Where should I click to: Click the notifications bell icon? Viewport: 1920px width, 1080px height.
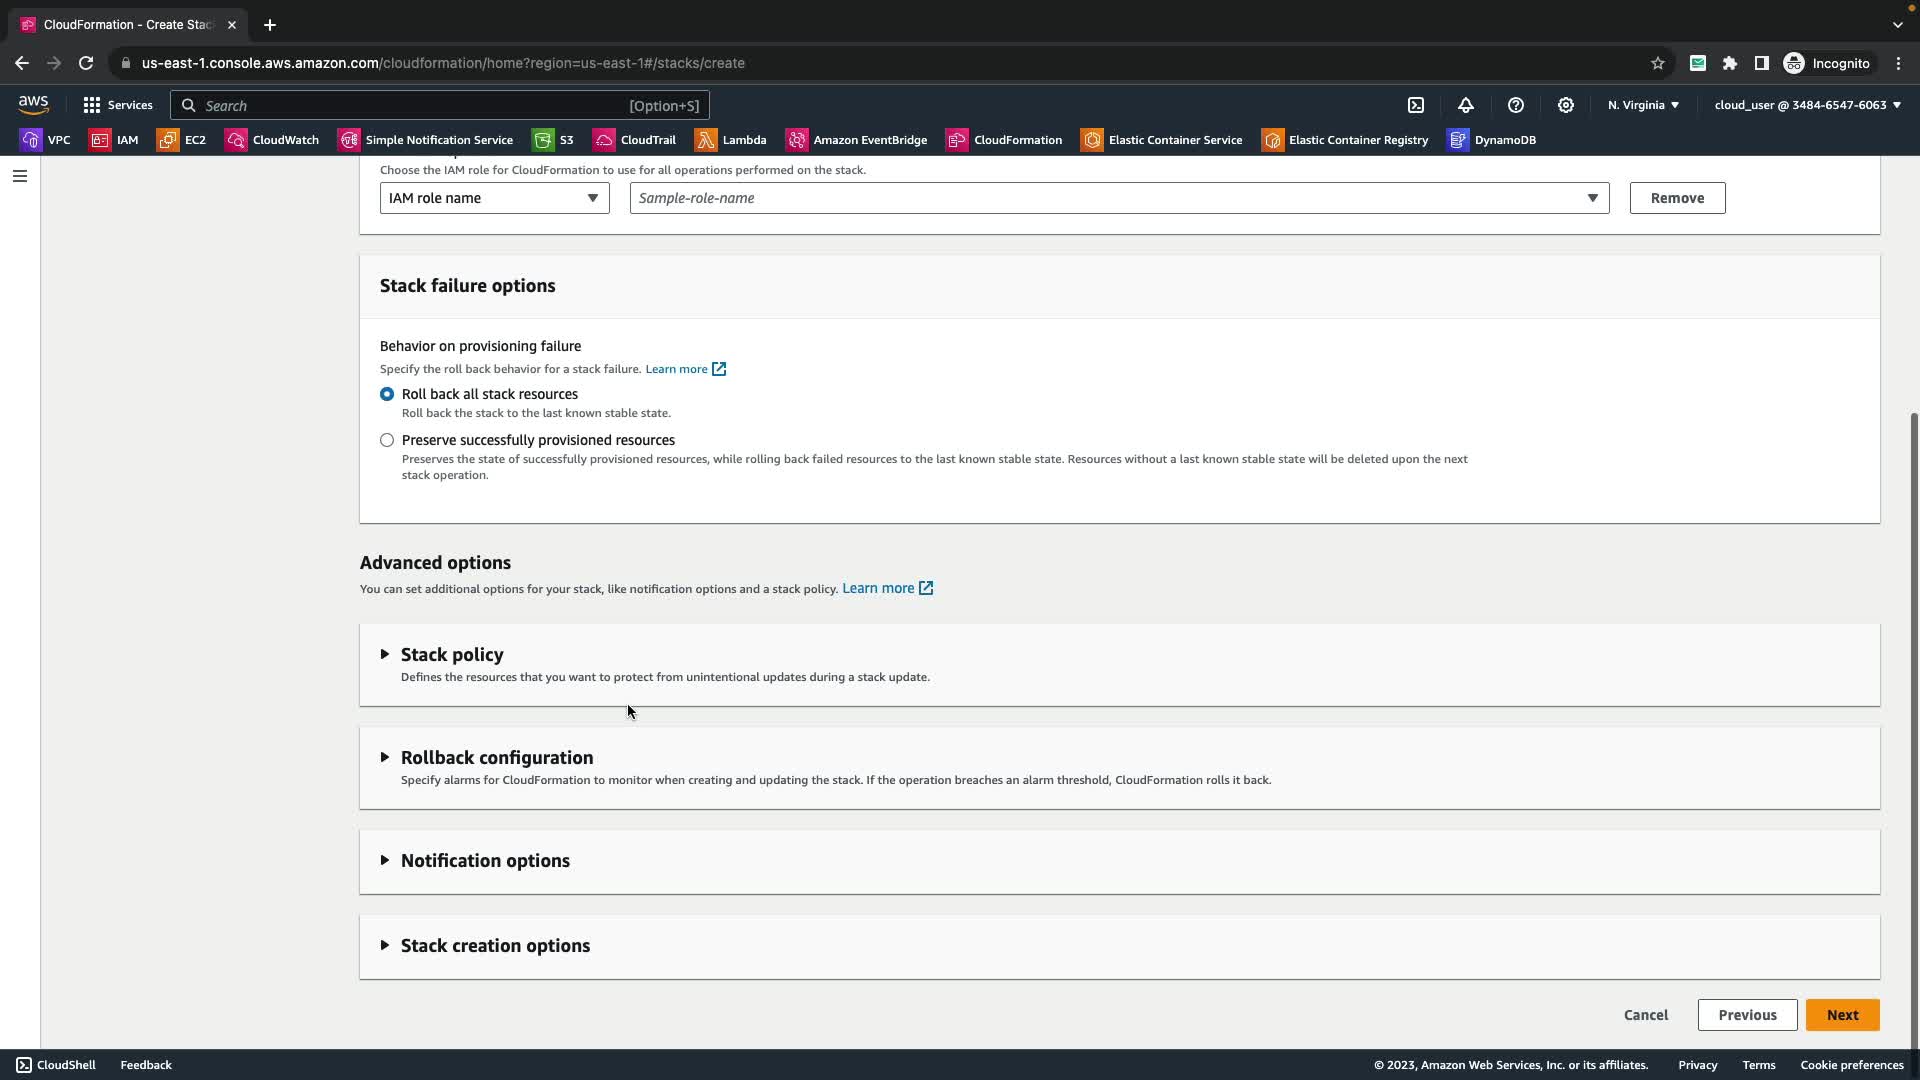click(x=1466, y=105)
